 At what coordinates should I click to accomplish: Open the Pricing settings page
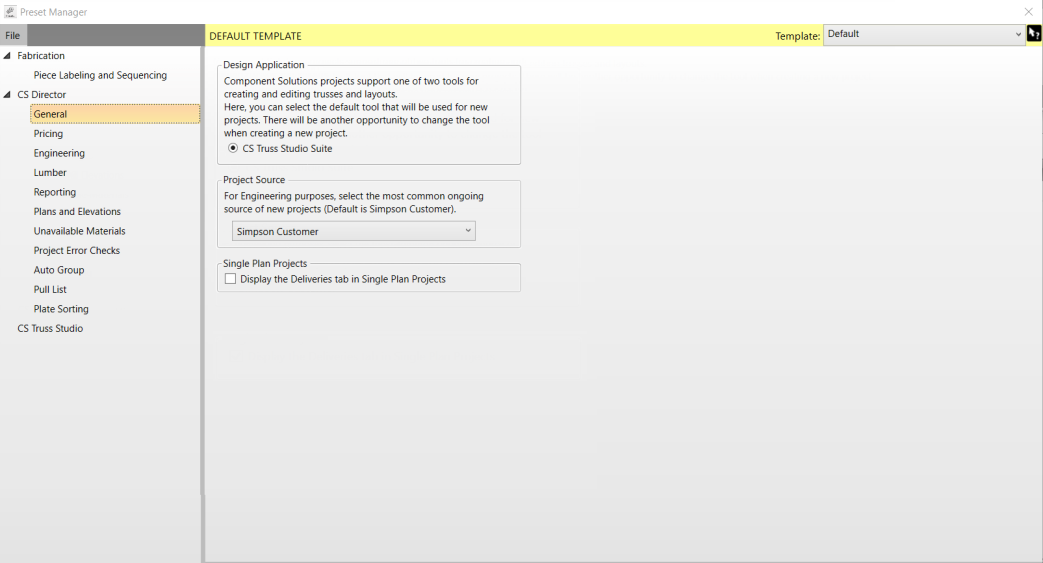point(48,134)
